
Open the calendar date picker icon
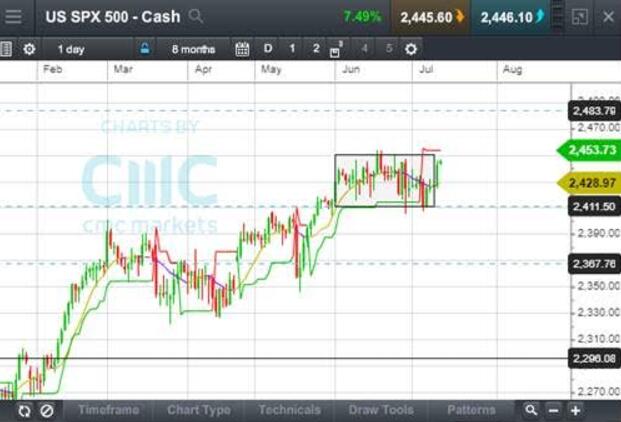point(241,49)
